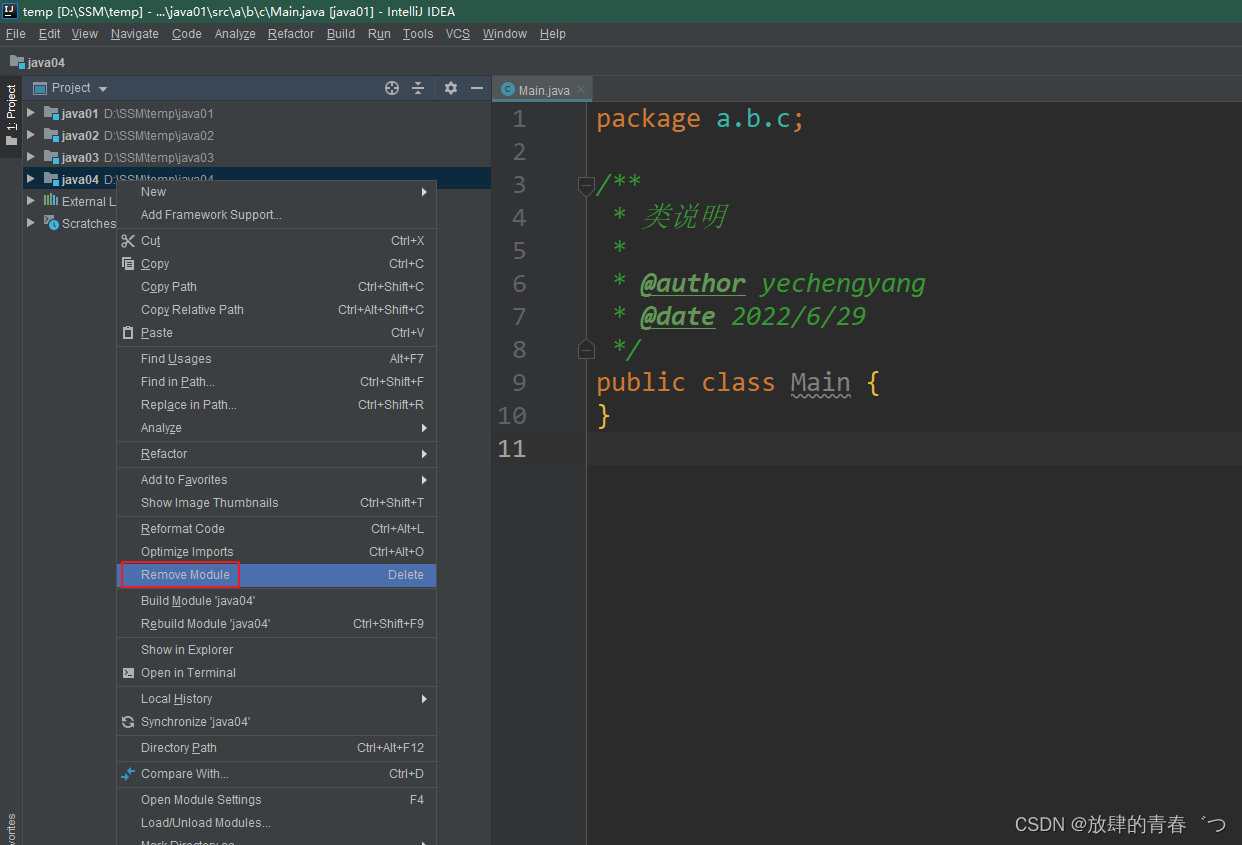This screenshot has height=845, width=1242.
Task: Click the Synchronize refresh icon
Action: 128,722
